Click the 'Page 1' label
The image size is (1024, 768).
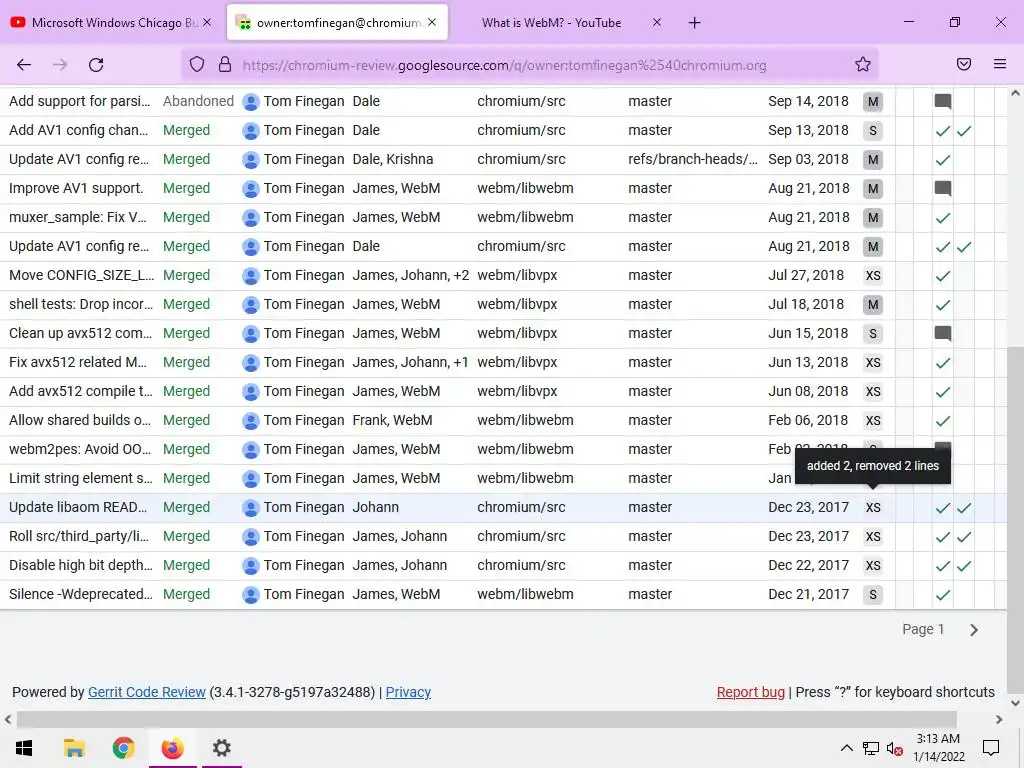tap(923, 629)
